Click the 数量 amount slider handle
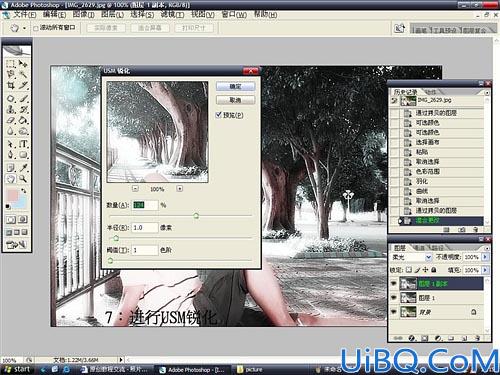 point(196,216)
